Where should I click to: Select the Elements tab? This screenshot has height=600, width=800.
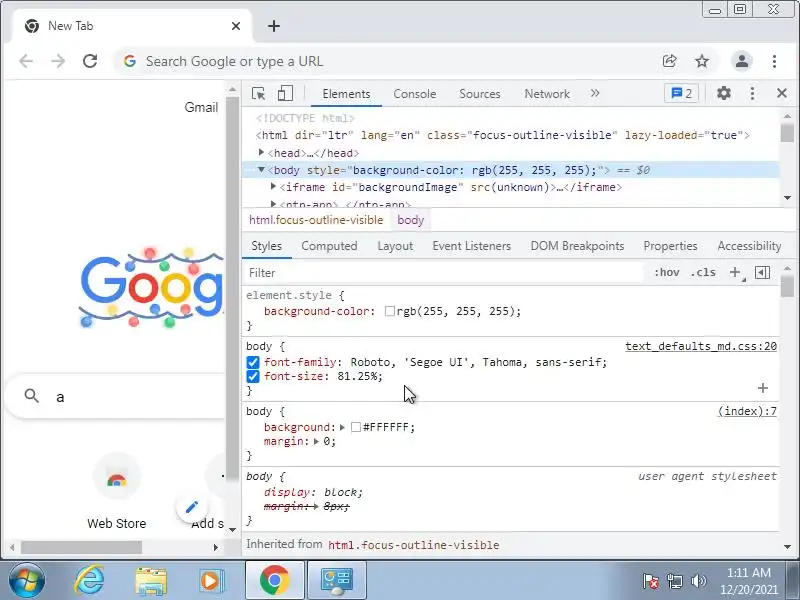[x=346, y=94]
